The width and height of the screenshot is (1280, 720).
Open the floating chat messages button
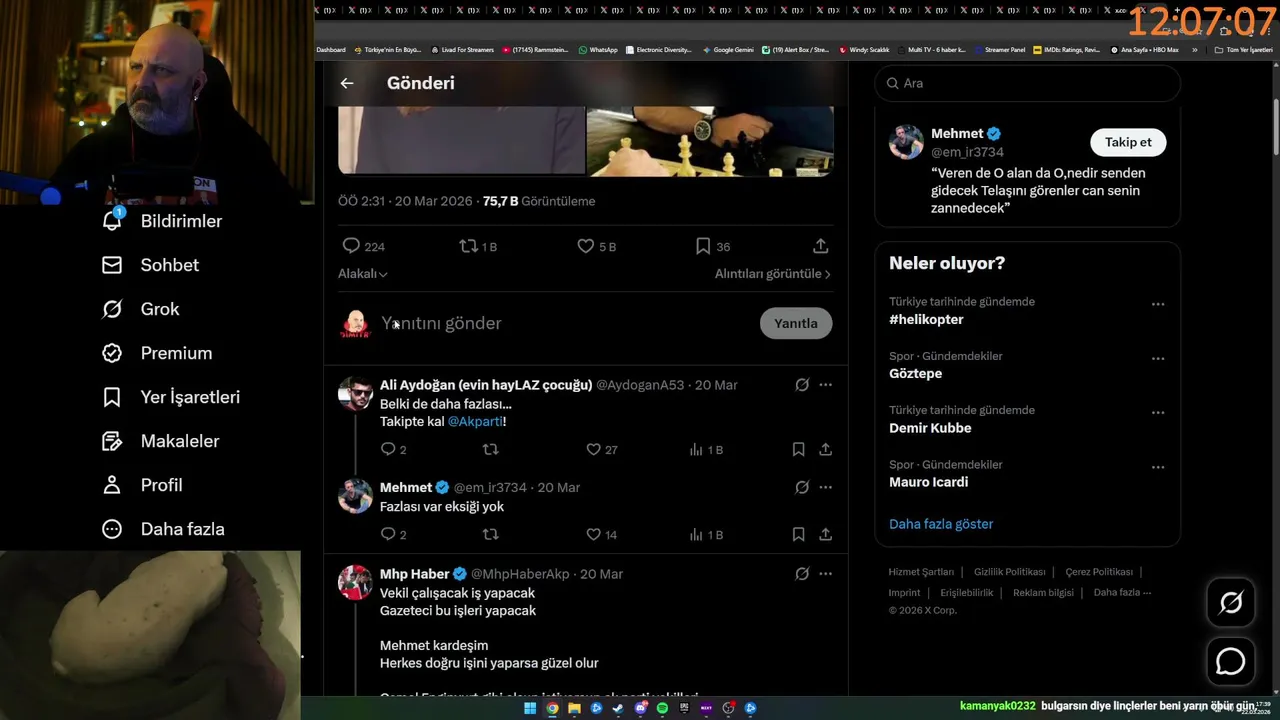pyautogui.click(x=1230, y=662)
